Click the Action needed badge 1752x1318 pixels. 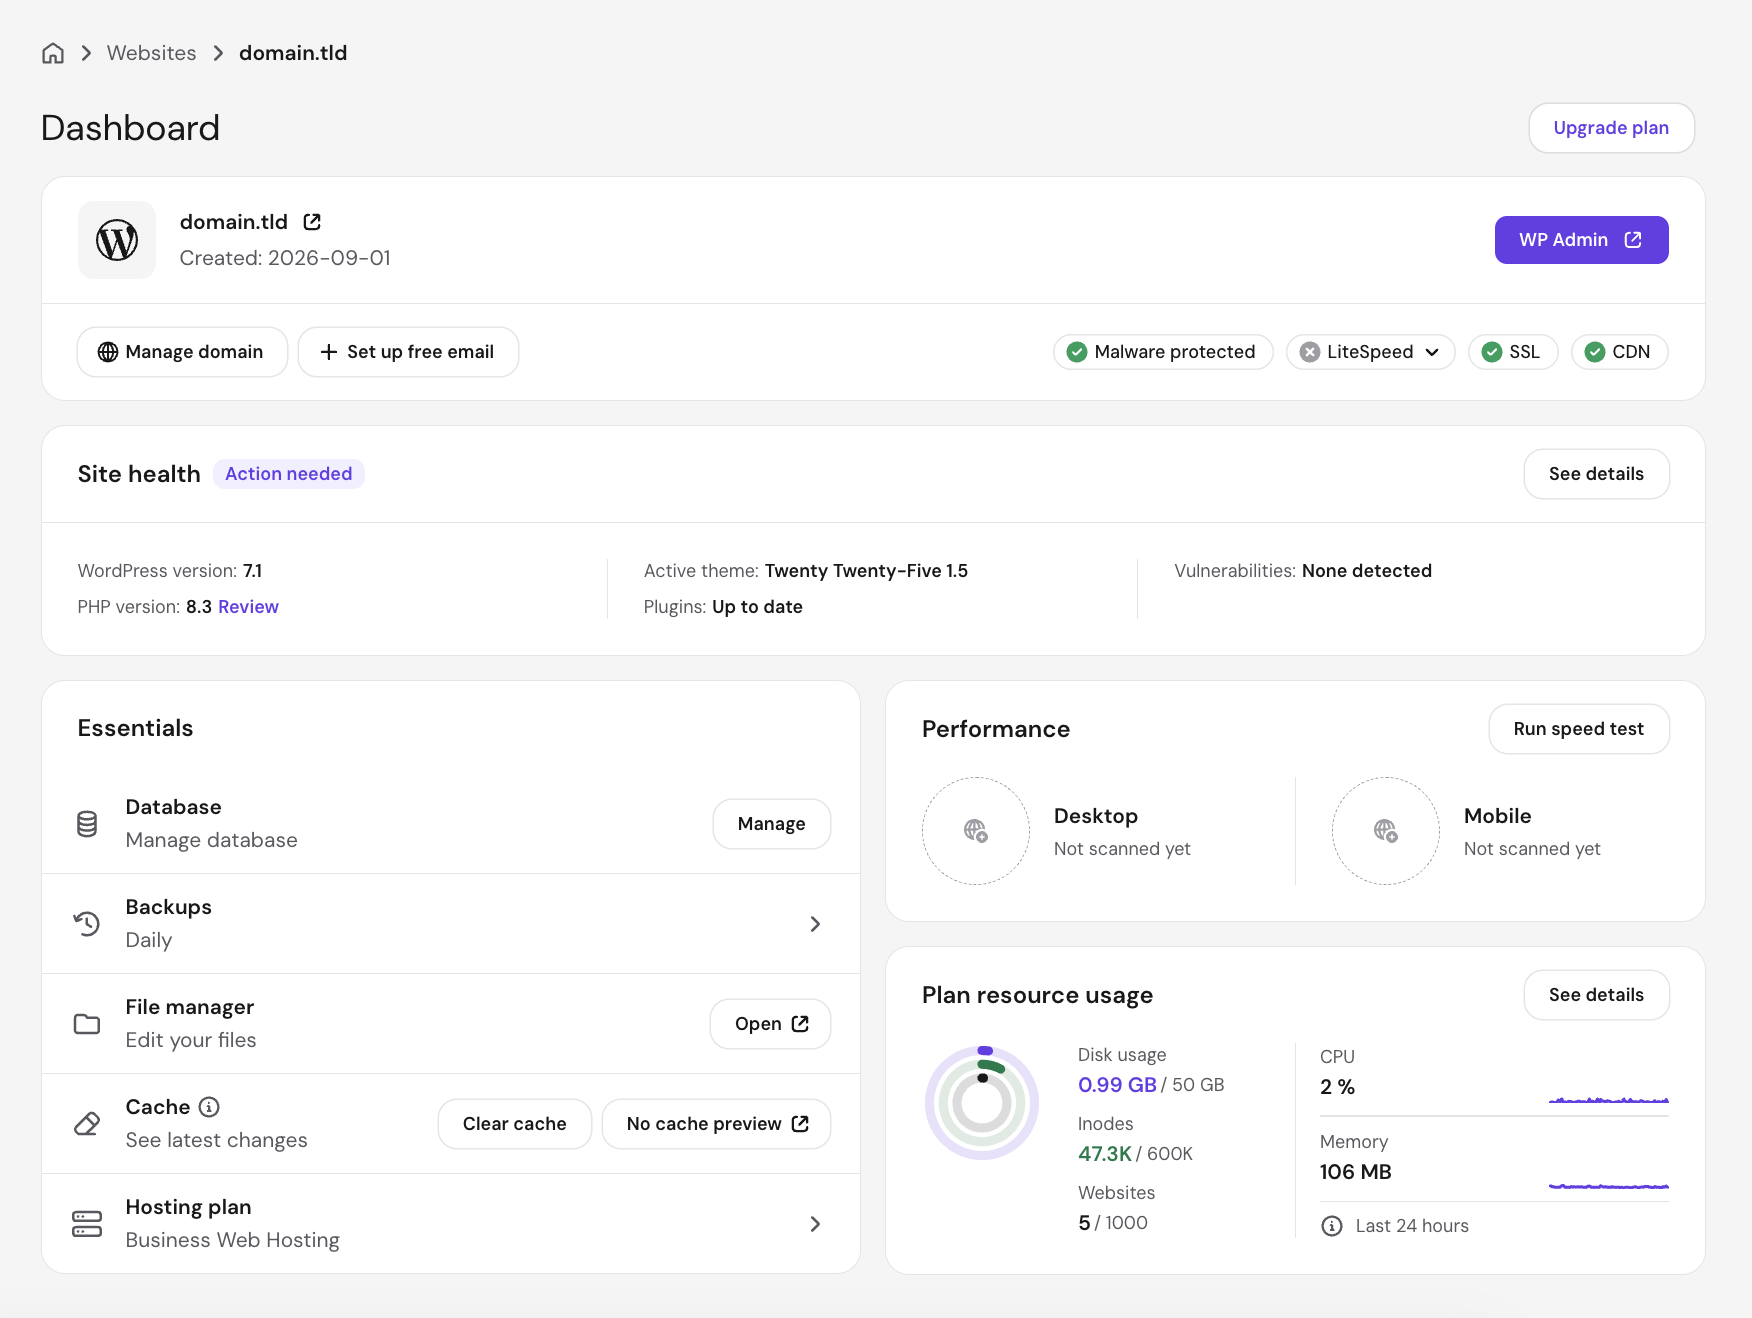pos(289,474)
